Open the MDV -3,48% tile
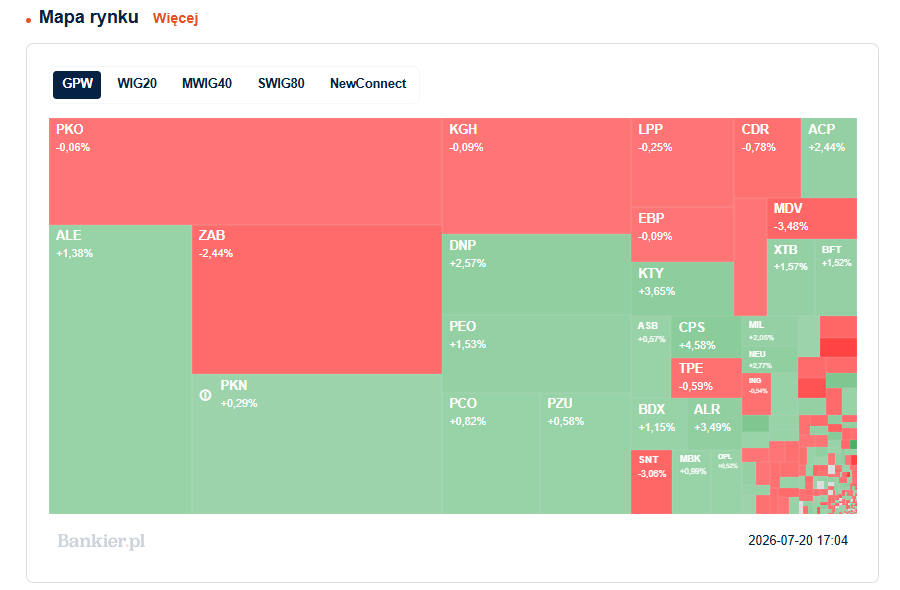 tap(812, 219)
